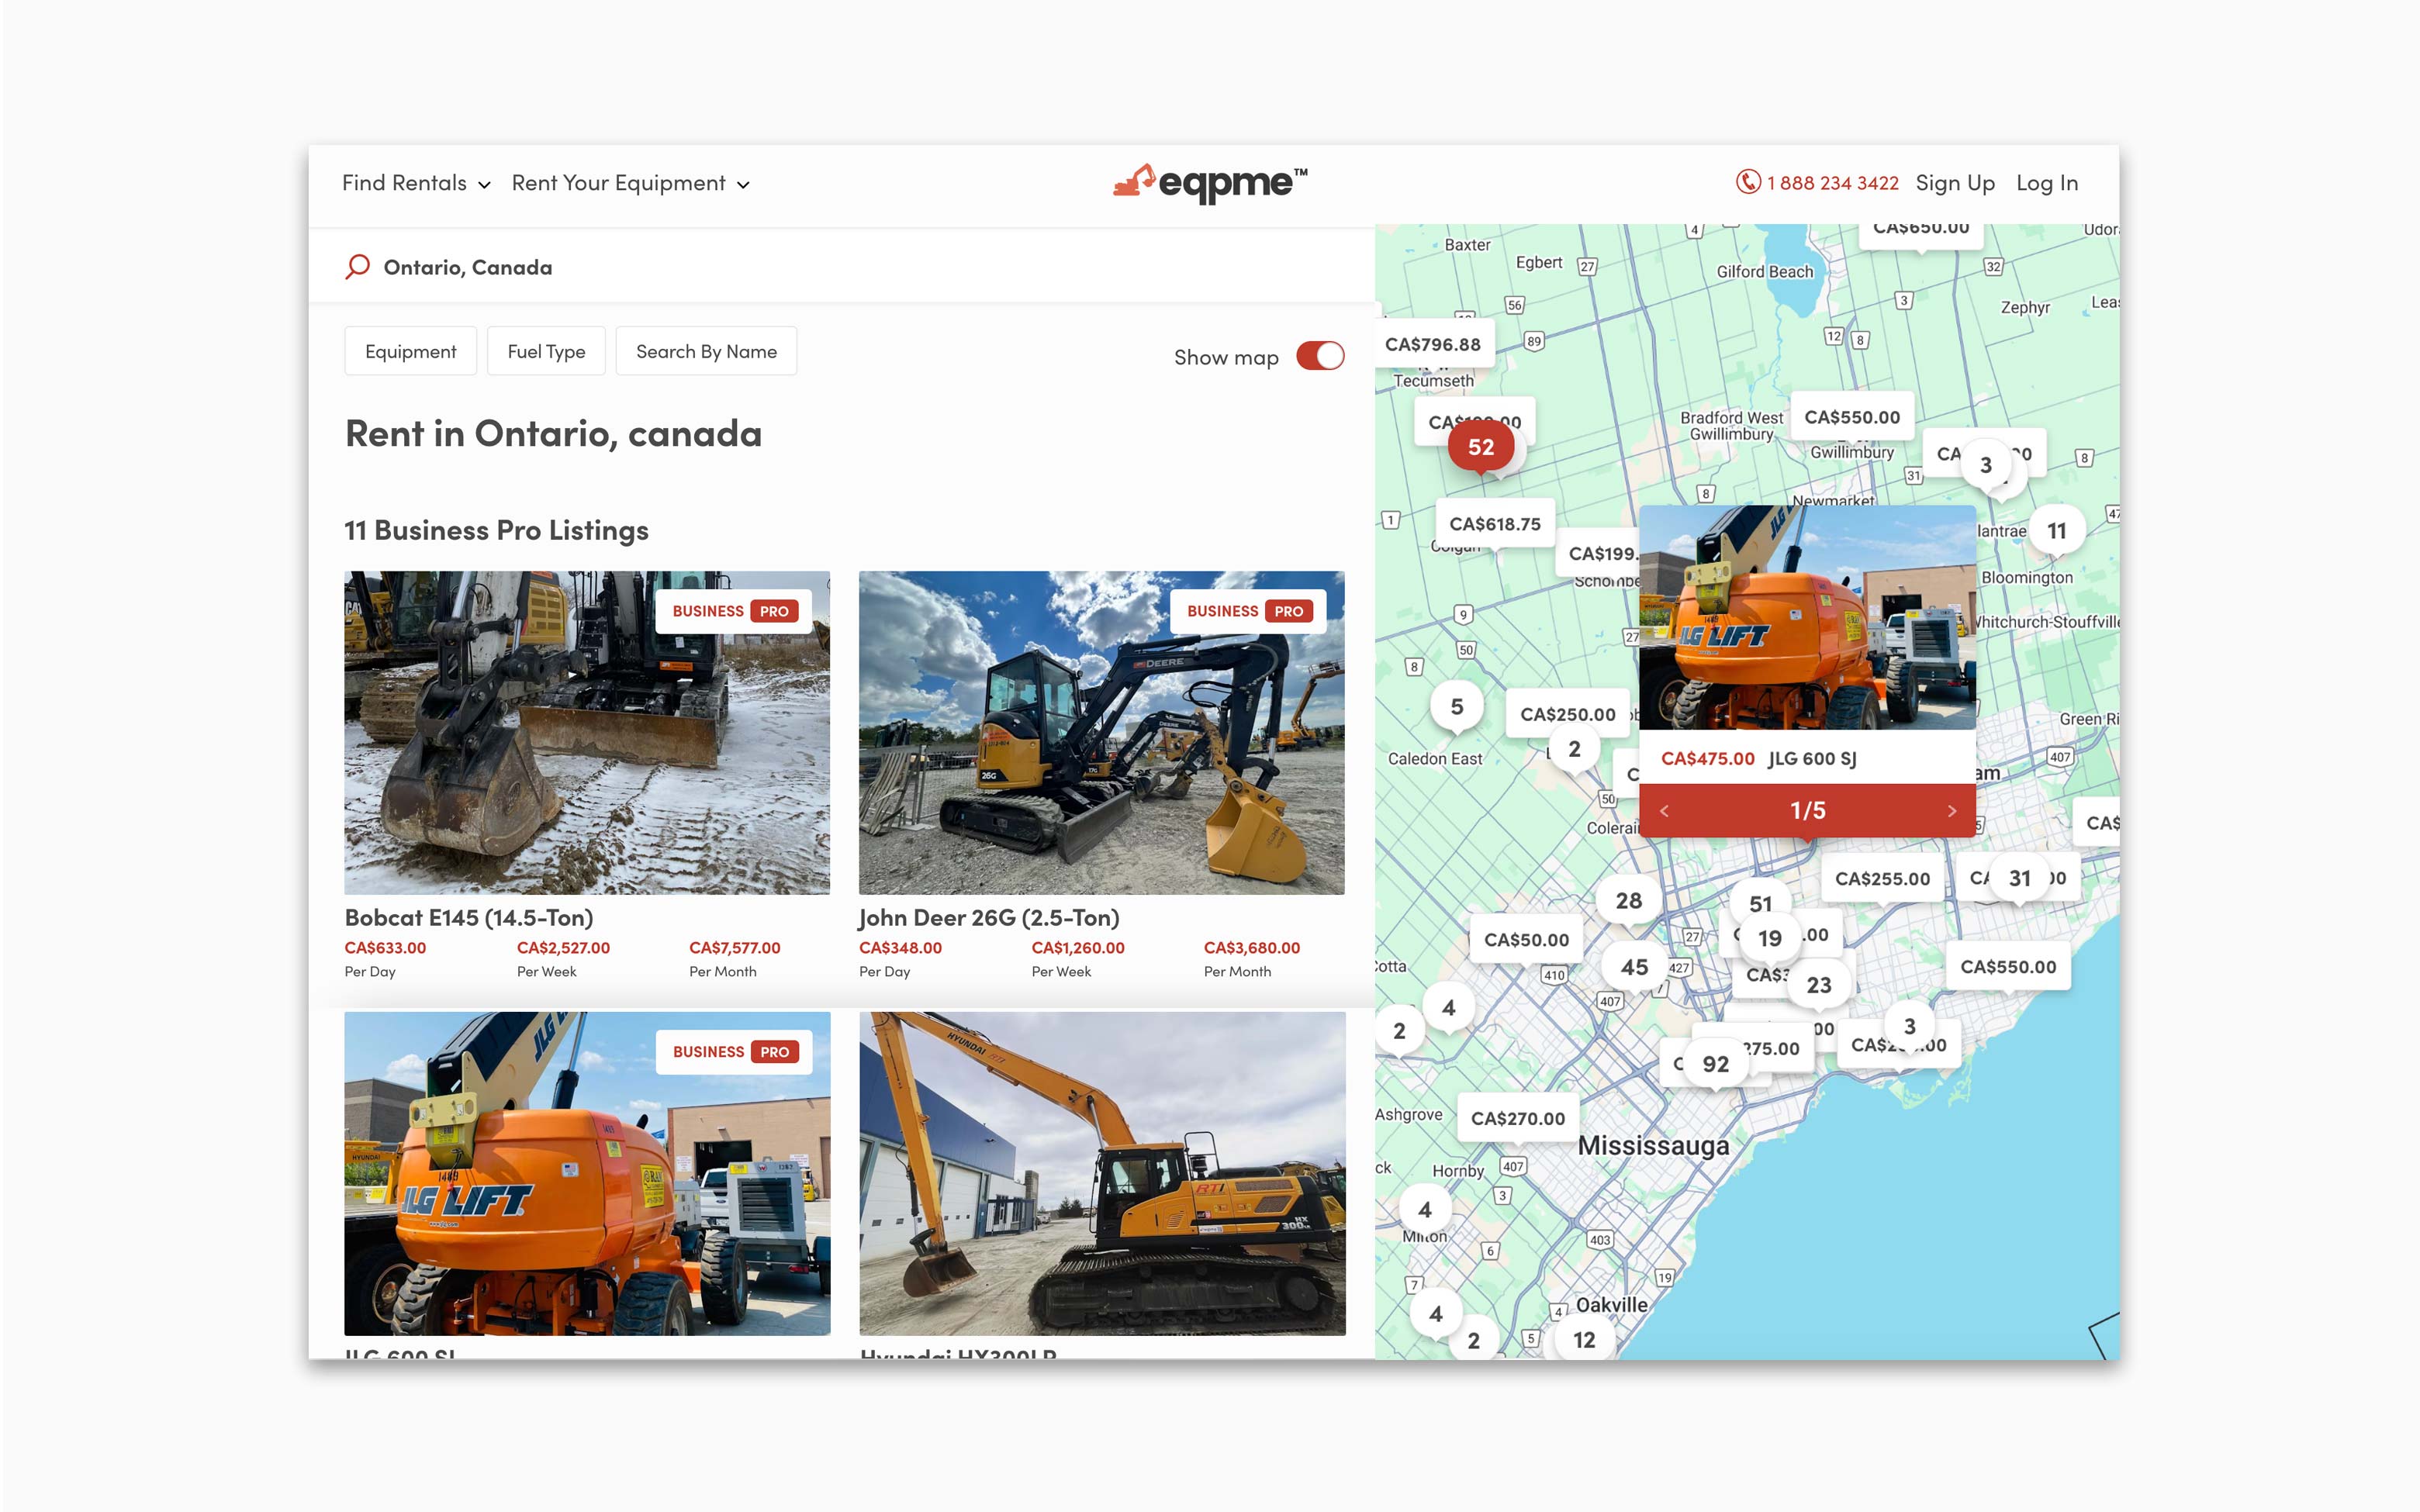Go to previous photo in map popup
2420x1512 pixels.
tap(1664, 811)
